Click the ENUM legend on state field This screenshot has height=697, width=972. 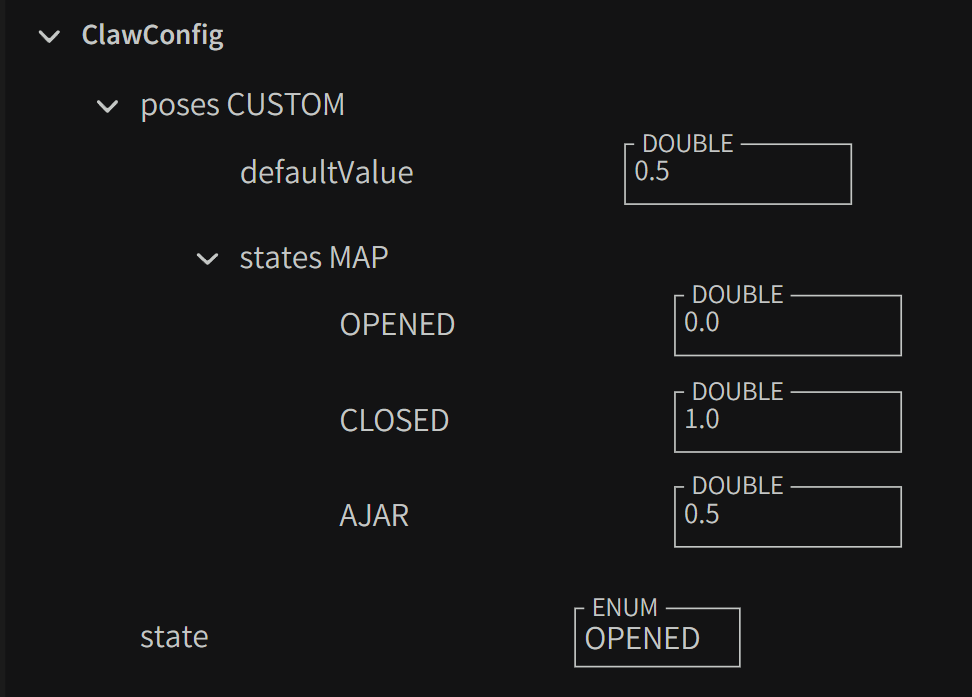tap(625, 608)
